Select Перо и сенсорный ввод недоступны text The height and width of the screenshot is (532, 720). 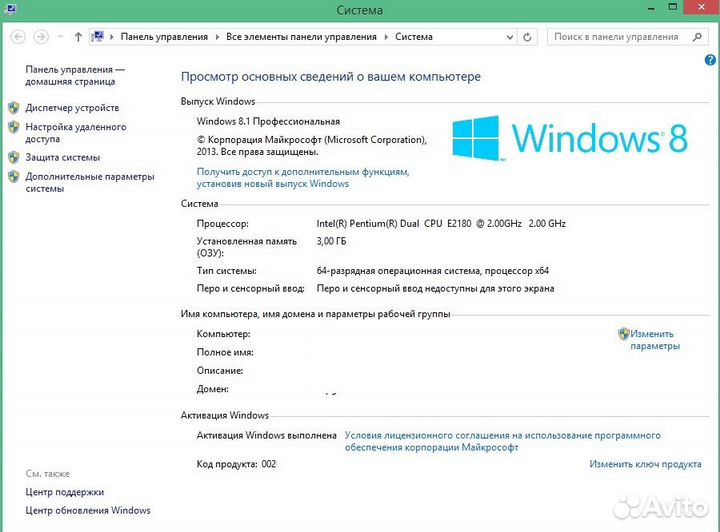[x=435, y=289]
